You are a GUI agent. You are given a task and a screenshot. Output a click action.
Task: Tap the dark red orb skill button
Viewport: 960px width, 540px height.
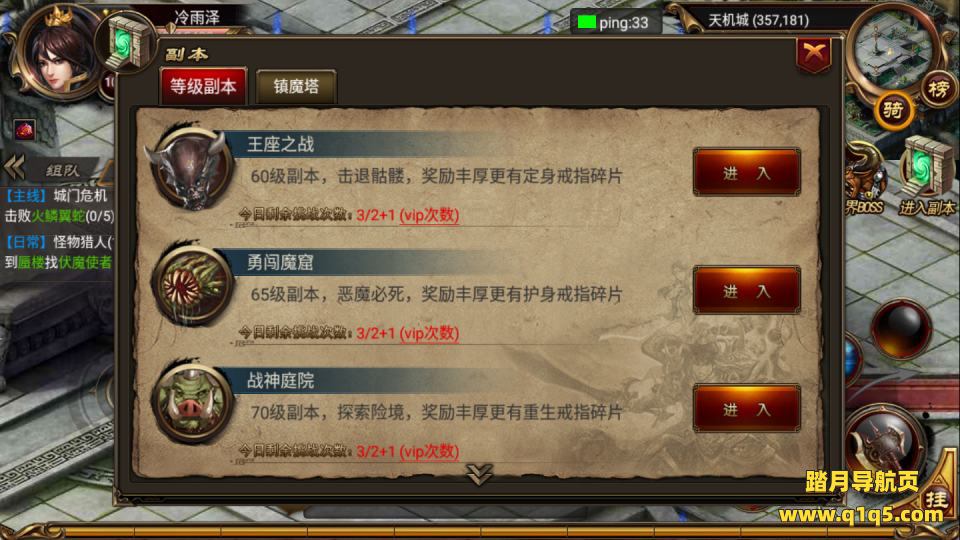tap(900, 329)
